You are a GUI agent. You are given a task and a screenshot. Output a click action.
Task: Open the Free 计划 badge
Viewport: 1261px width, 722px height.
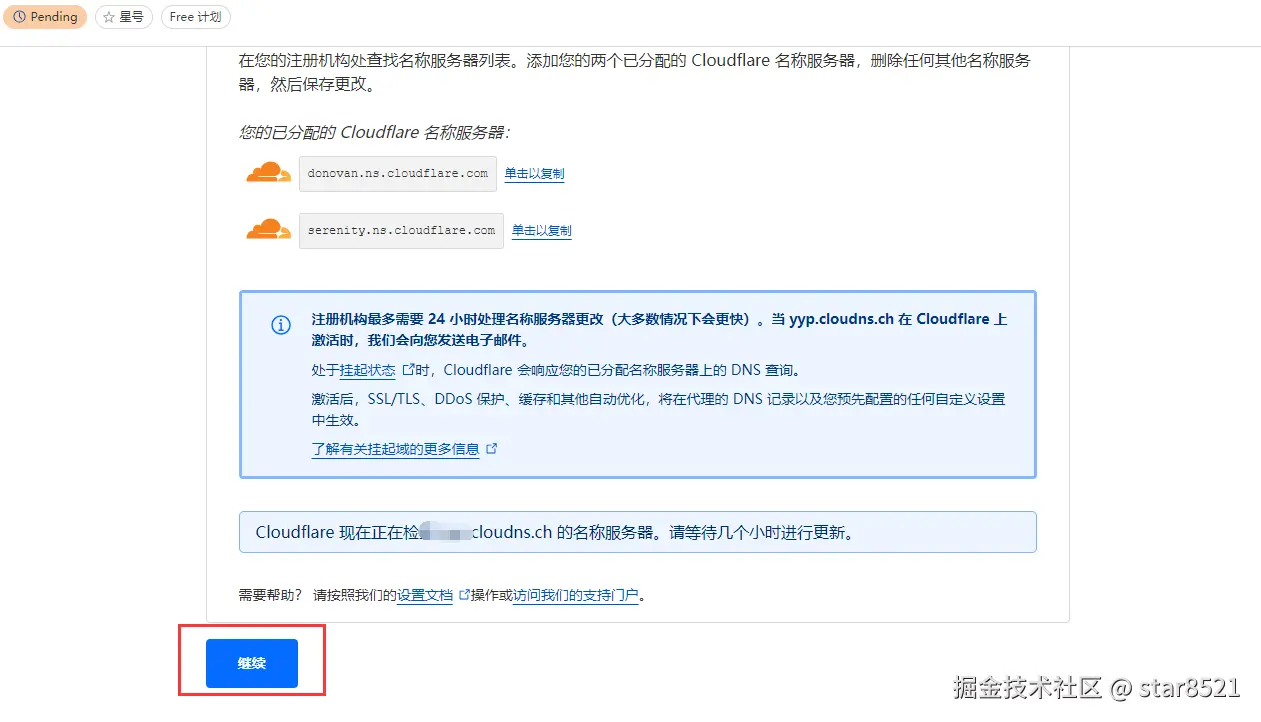click(x=195, y=17)
